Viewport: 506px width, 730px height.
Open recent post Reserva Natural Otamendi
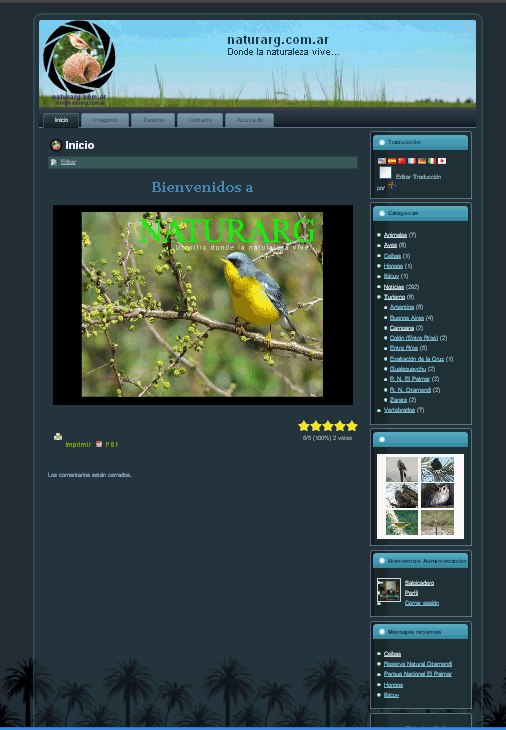point(418,664)
